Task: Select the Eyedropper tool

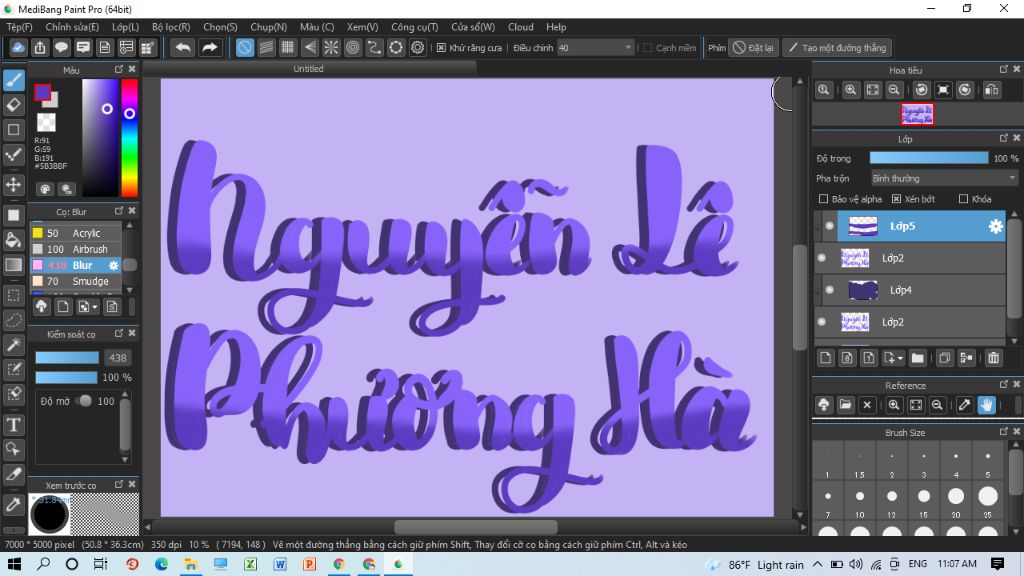Action: coord(13,505)
